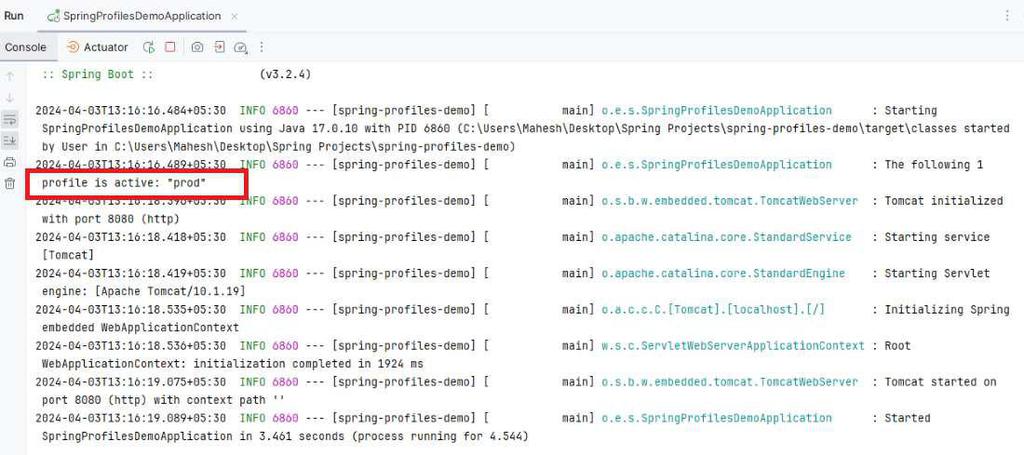1024x455 pixels.
Task: Clear console with the trash can icon
Action: (10, 183)
